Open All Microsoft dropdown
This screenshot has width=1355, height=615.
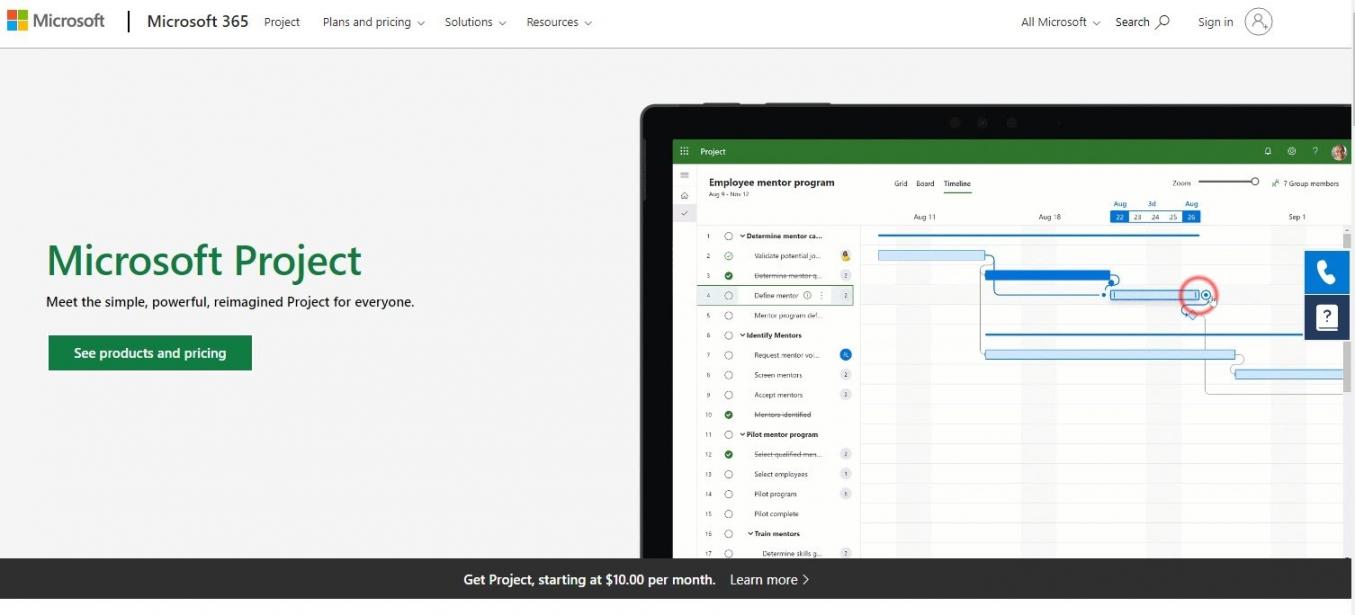1060,22
